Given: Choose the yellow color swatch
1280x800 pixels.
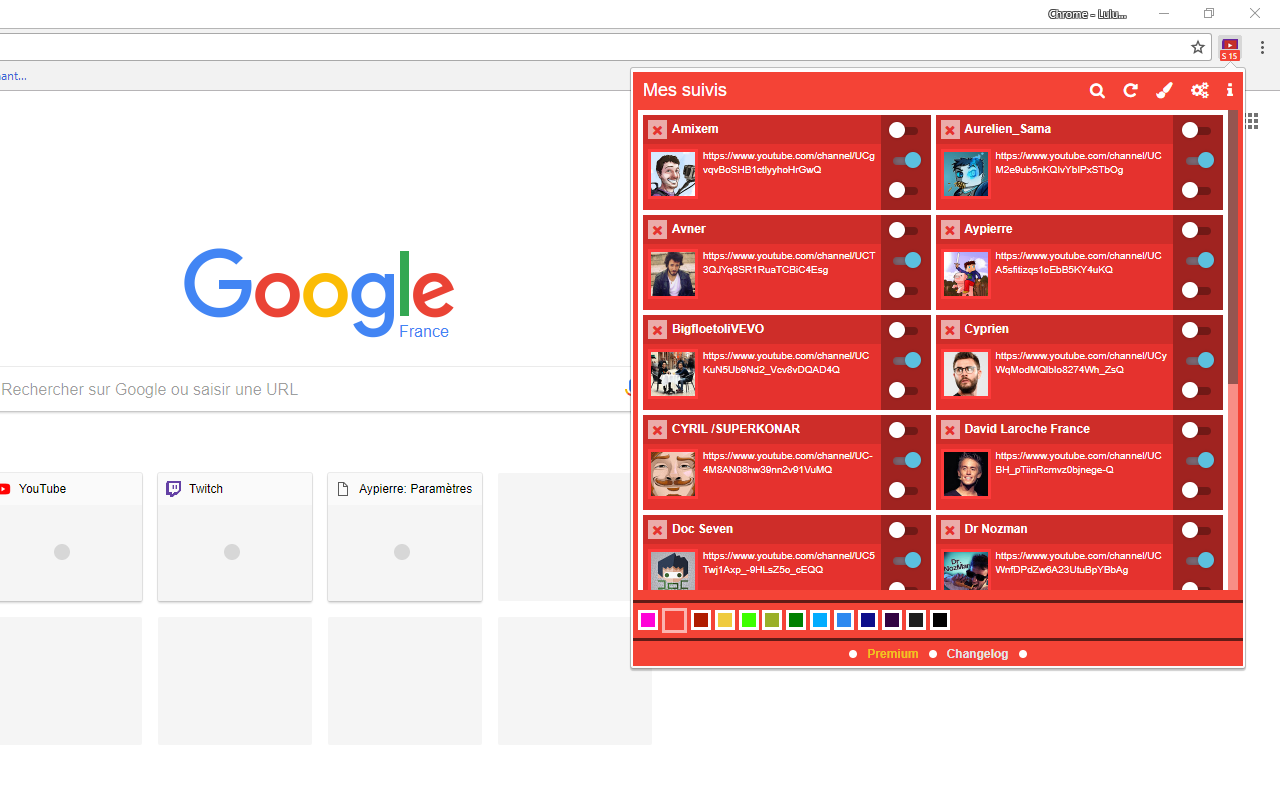Looking at the screenshot, I should tap(724, 620).
